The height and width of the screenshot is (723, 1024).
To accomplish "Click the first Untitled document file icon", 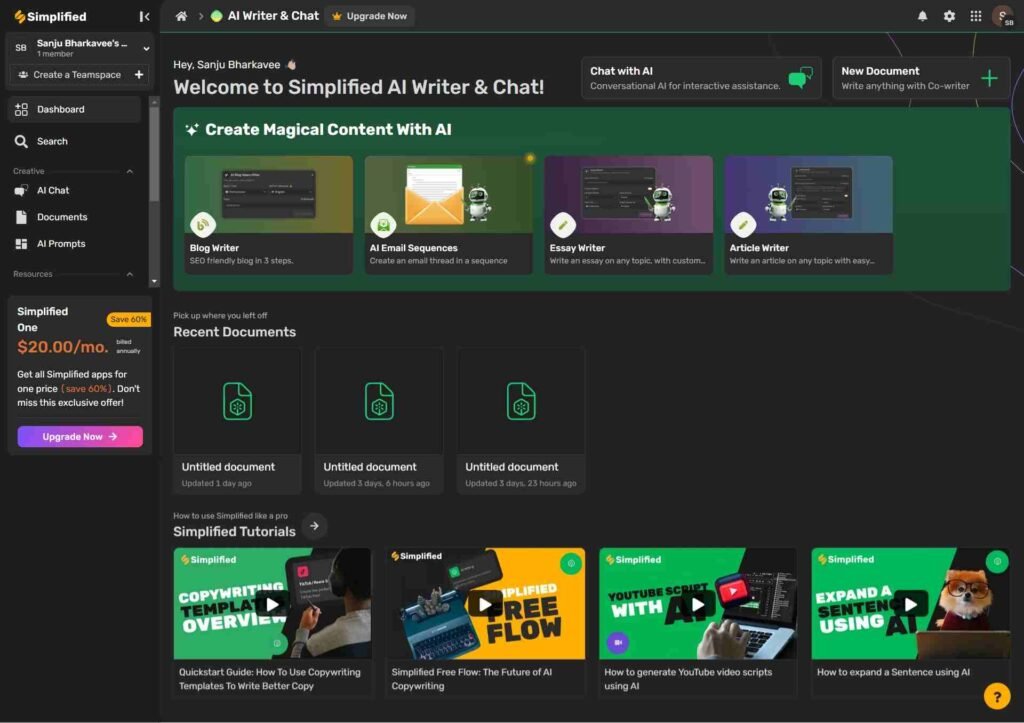I will [237, 401].
